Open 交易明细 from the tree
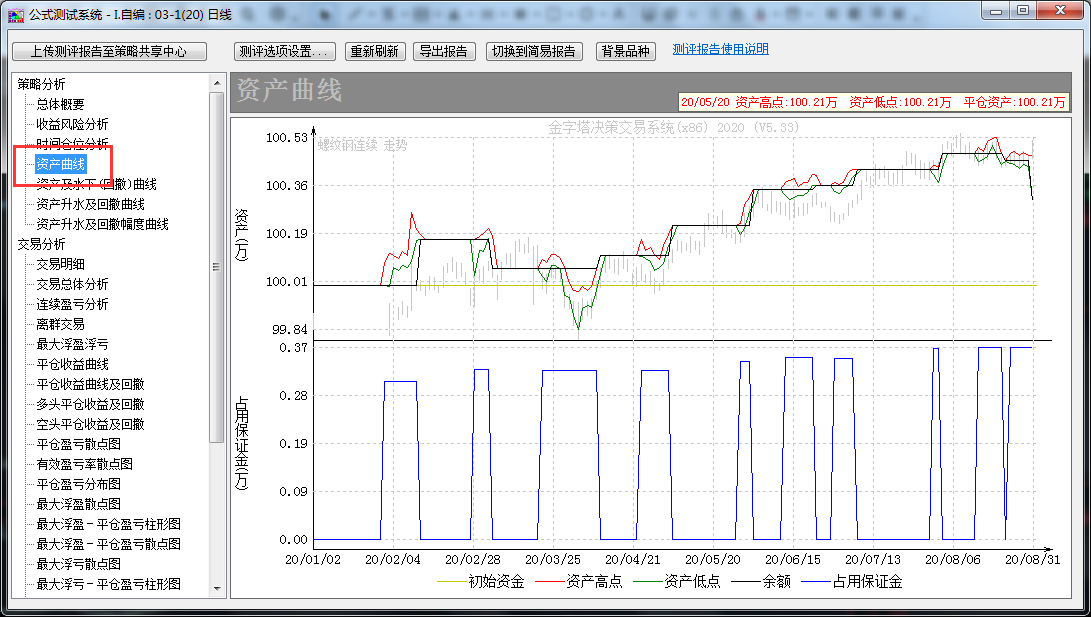The height and width of the screenshot is (617, 1091). 60,264
